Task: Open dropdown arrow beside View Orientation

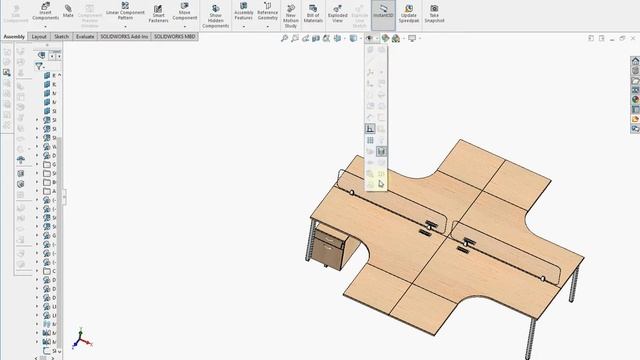Action: 344,38
